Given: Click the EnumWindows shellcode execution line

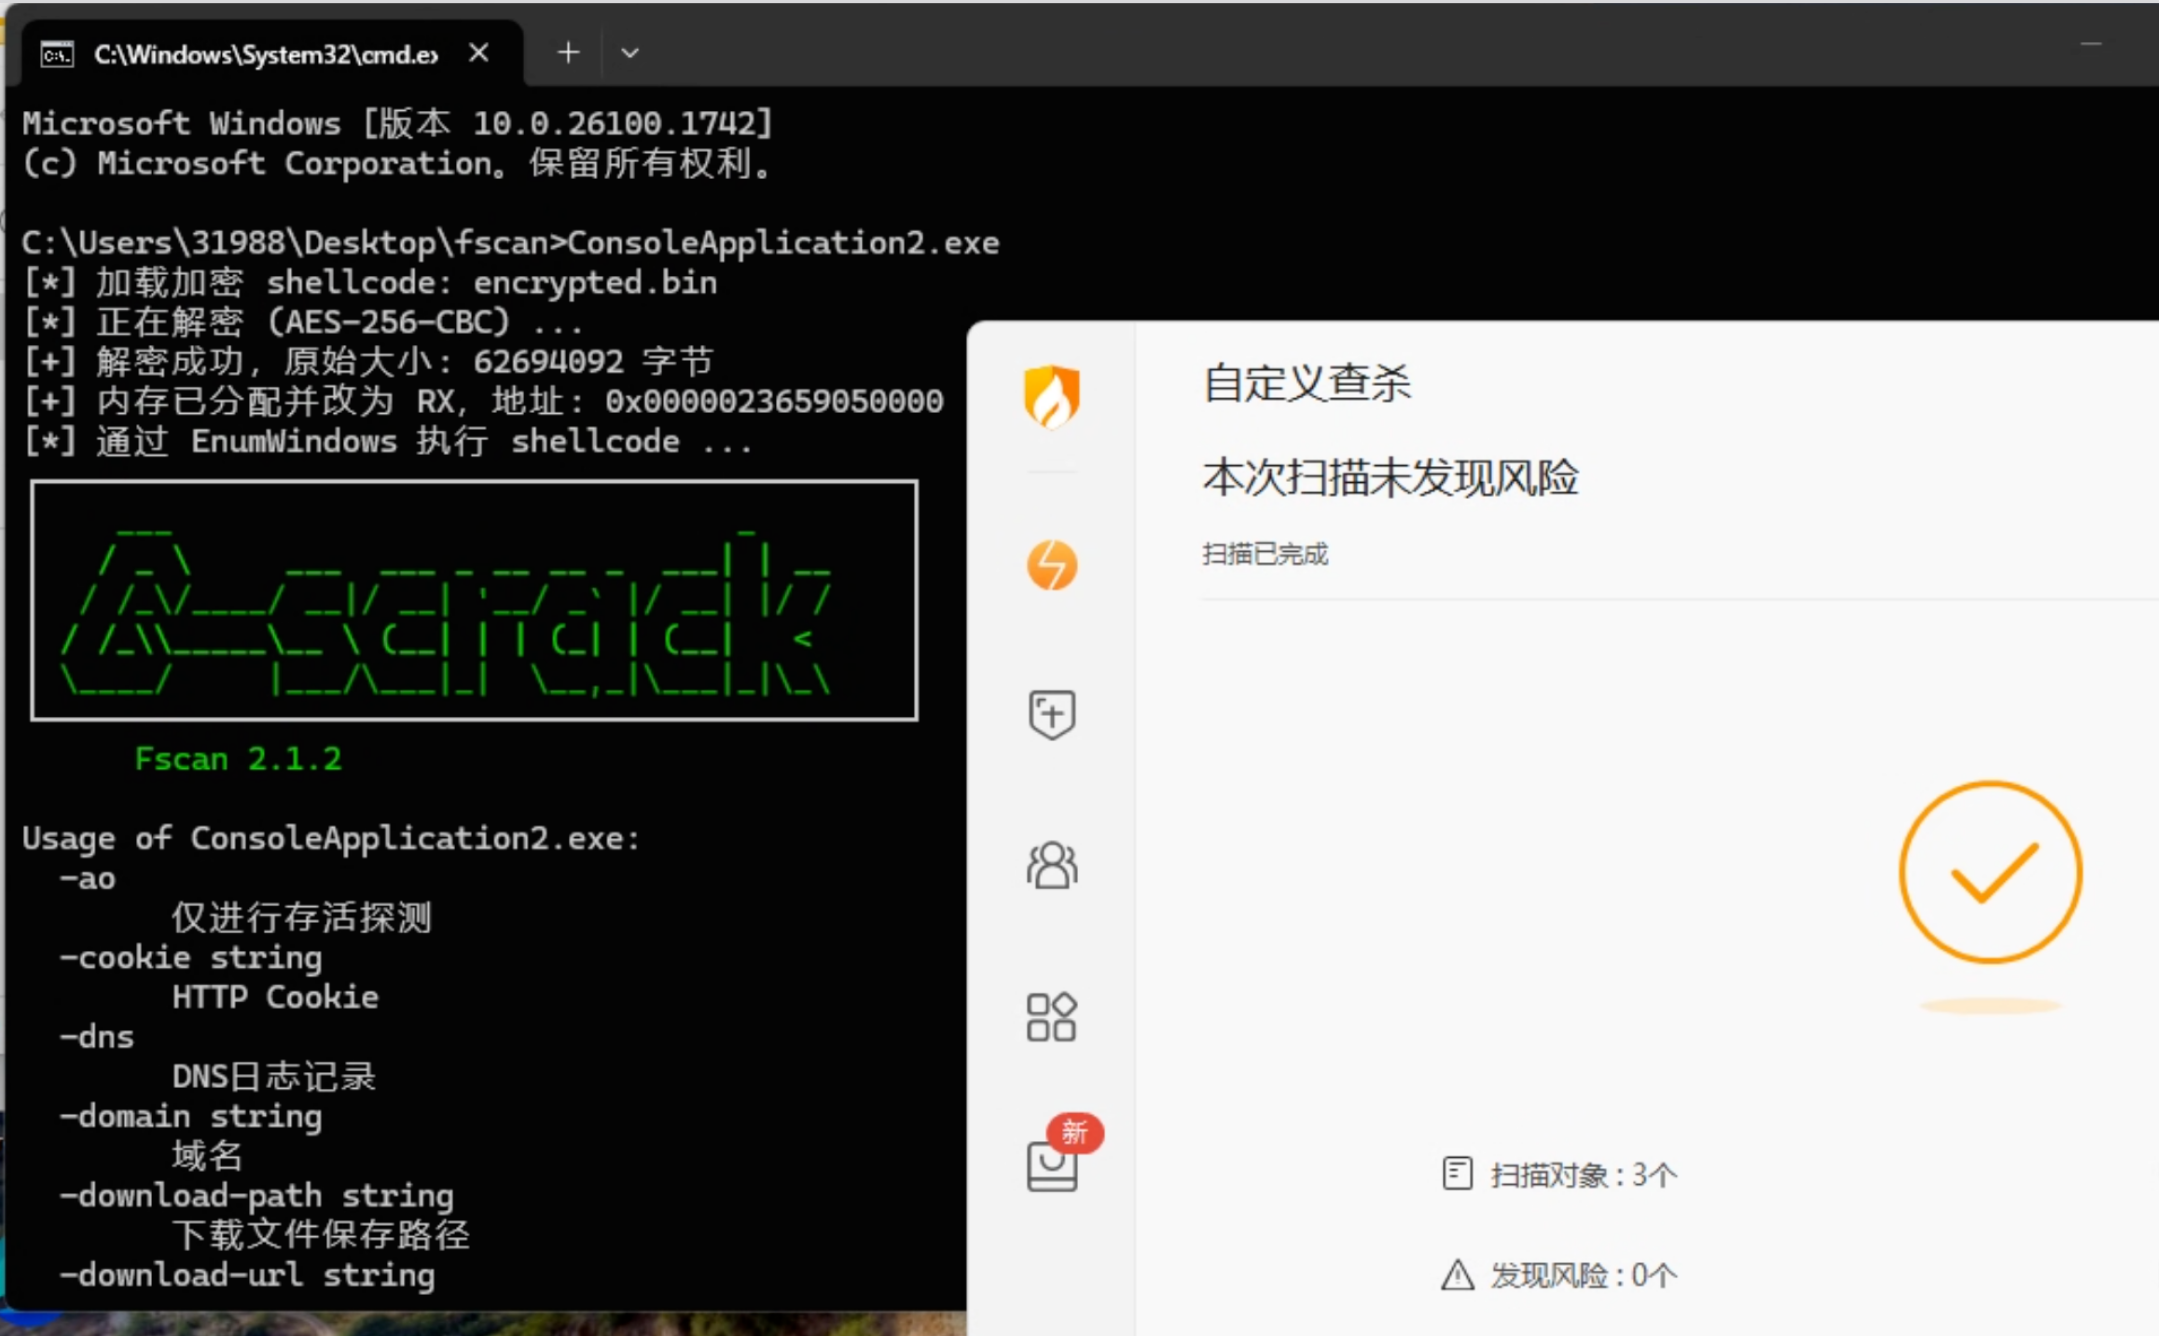Looking at the screenshot, I should click(388, 441).
